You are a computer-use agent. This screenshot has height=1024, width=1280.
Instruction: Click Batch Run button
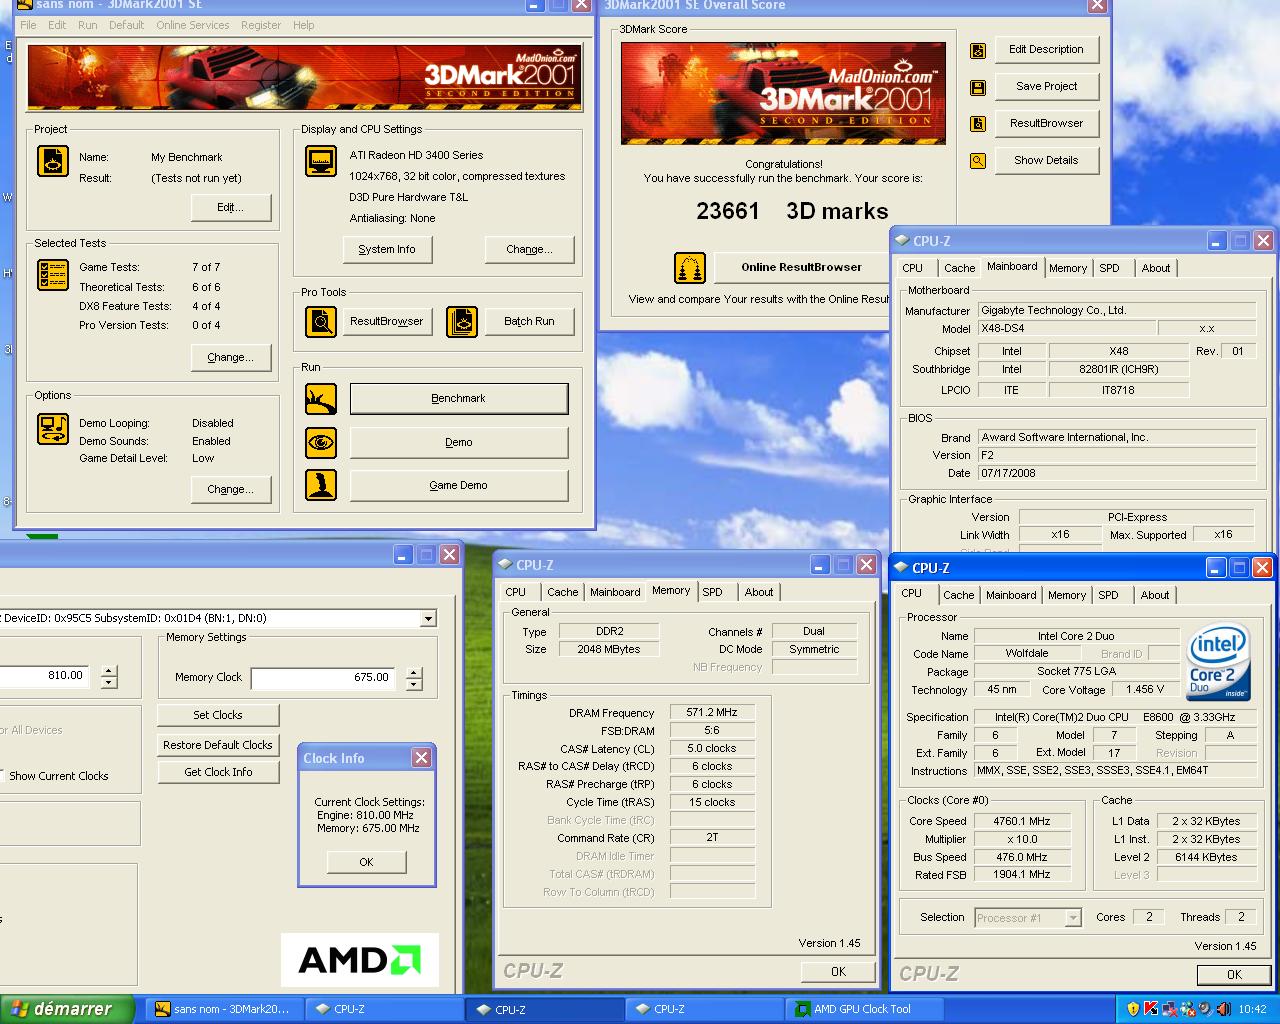pos(530,321)
